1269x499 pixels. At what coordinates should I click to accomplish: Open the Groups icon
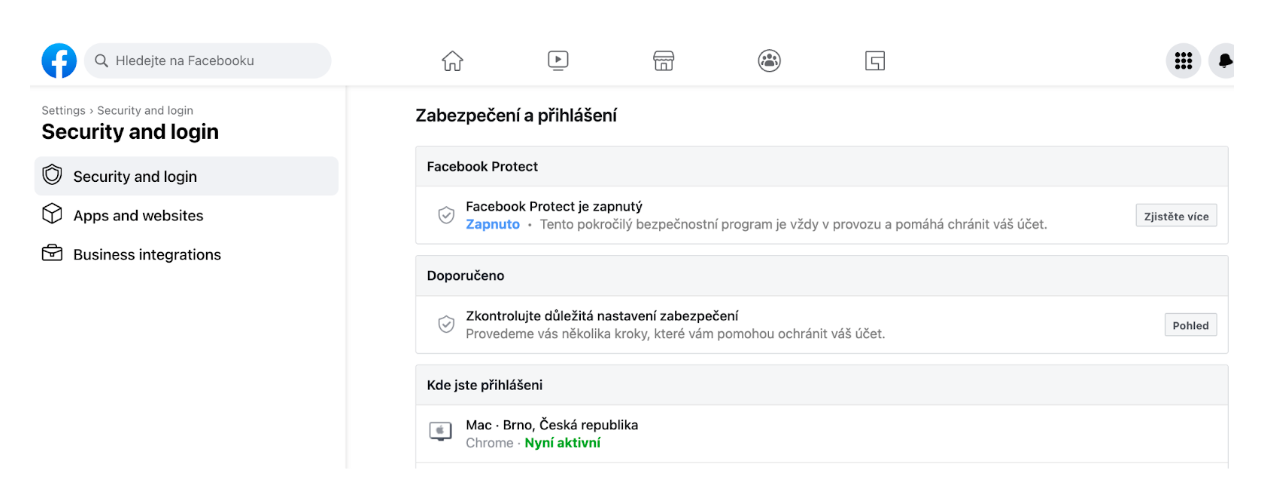pyautogui.click(x=769, y=61)
